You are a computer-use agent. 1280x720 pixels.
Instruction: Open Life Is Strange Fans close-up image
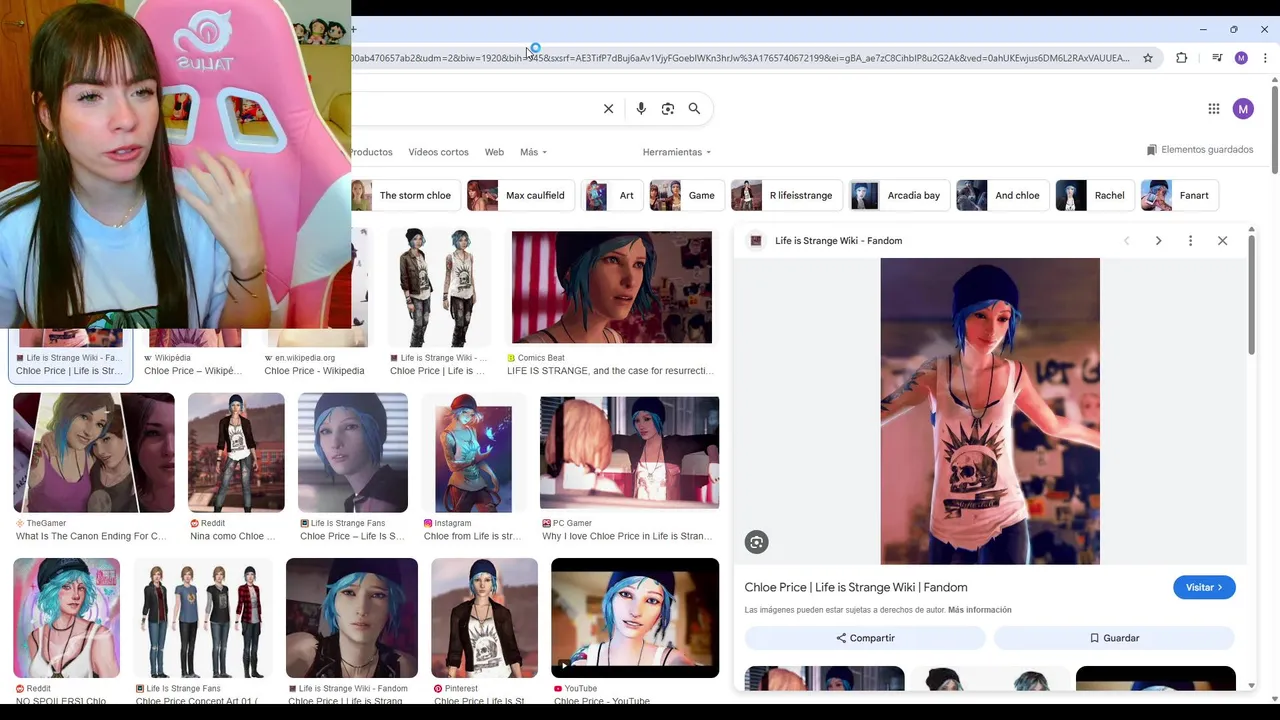click(353, 453)
